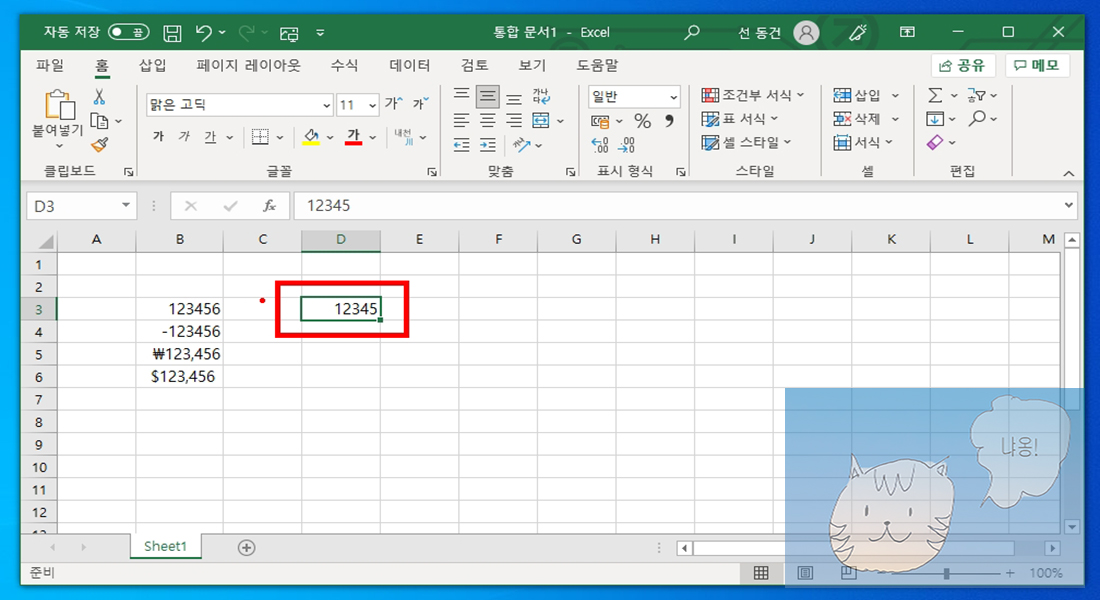Decrease font size with smaller 가 icon
The image size is (1100, 600).
coord(420,104)
